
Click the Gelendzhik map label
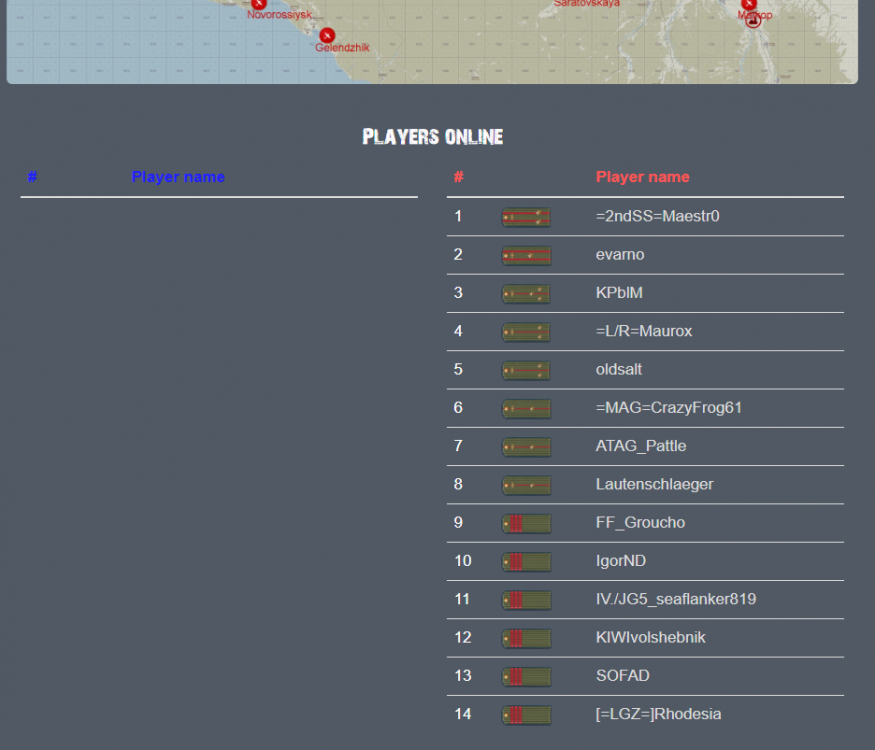342,48
